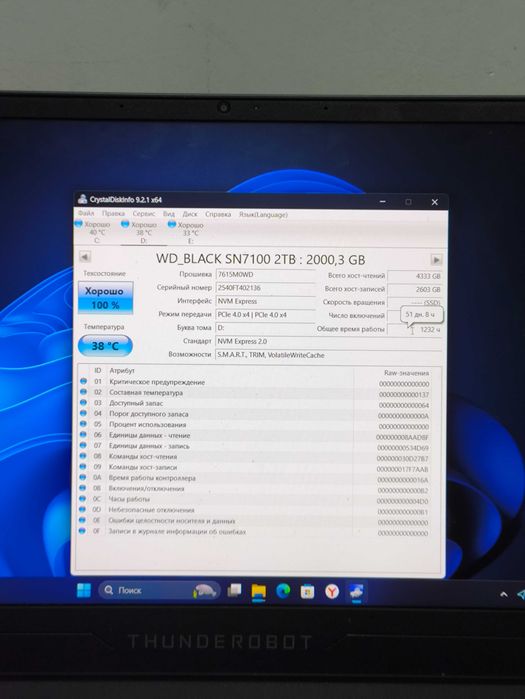Click the CrystalDiskInfo taskbar icon
This screenshot has height=699, width=525.
point(356,592)
